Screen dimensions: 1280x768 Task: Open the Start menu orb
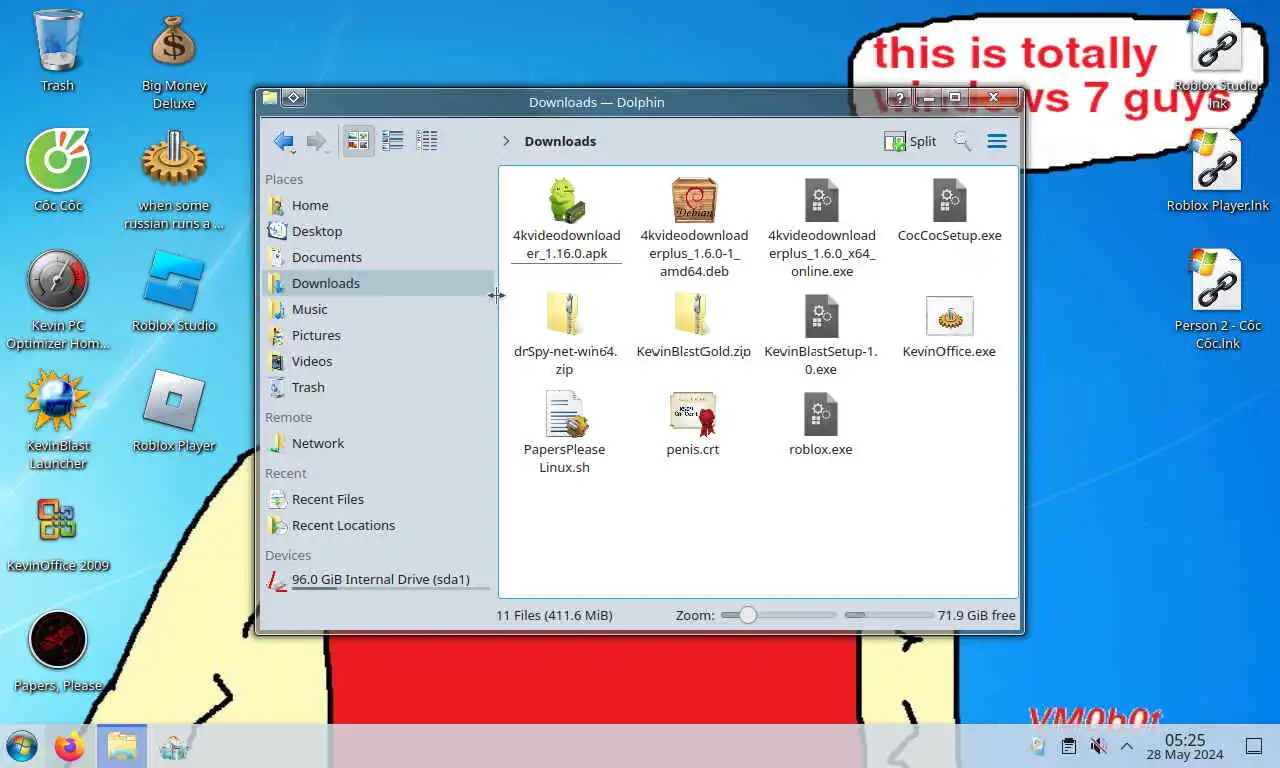pos(22,746)
